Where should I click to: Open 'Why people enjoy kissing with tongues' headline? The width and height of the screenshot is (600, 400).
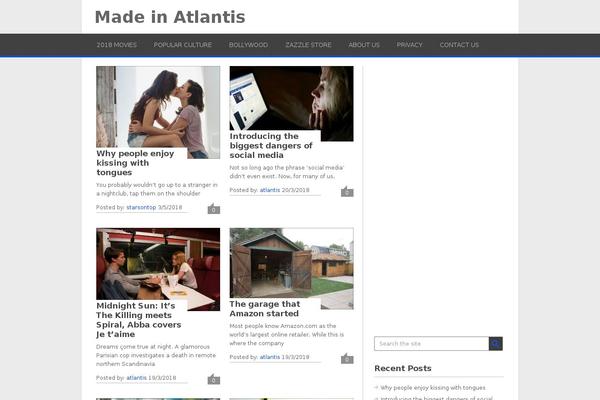(x=135, y=163)
